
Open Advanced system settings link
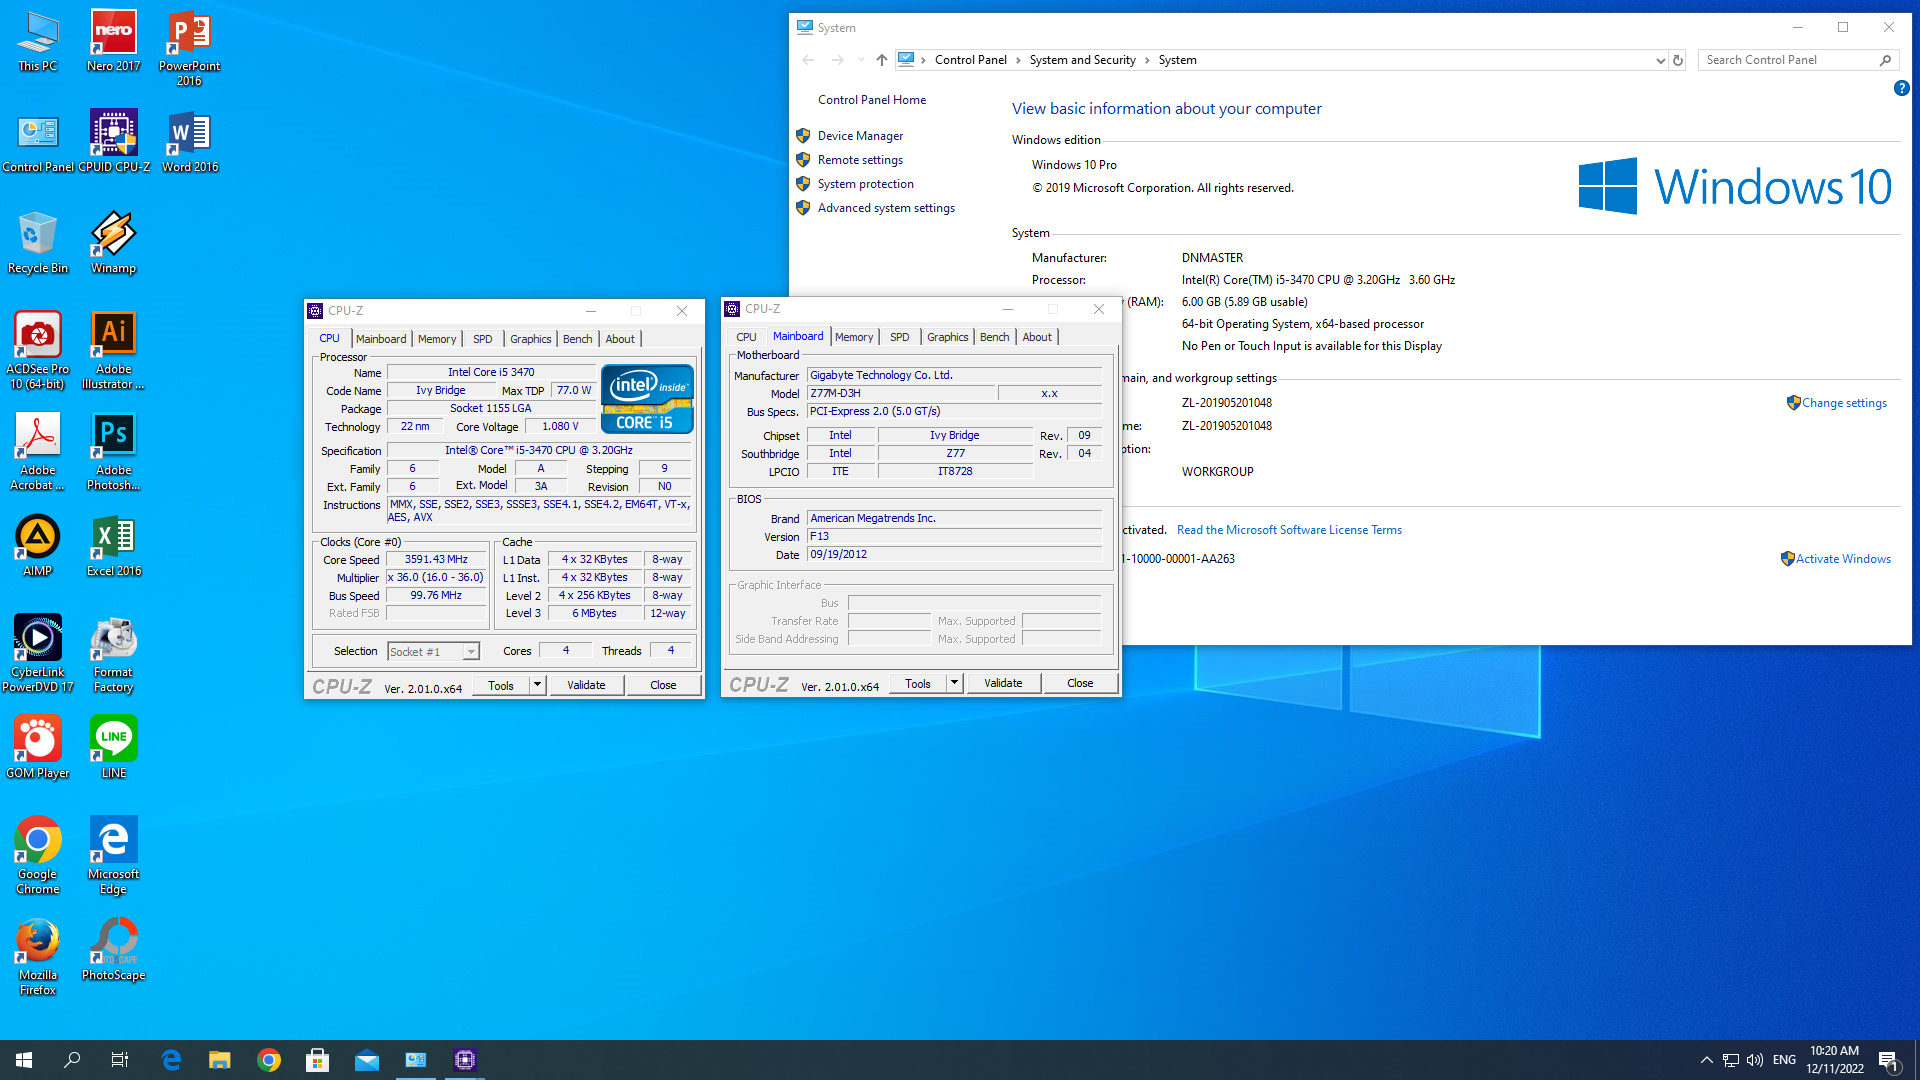886,208
